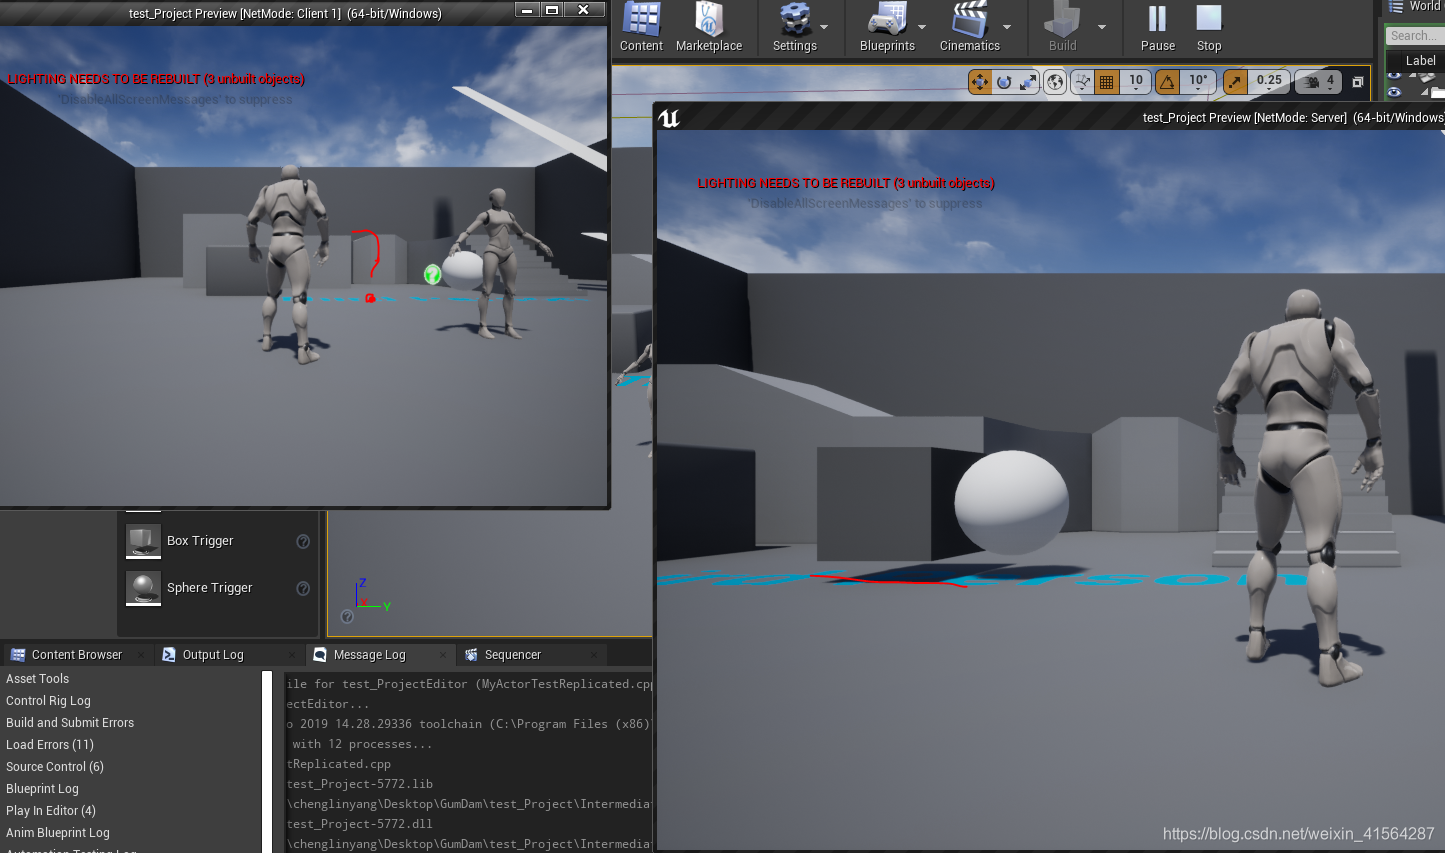Expand the Blueprints dropdown arrow

(922, 28)
